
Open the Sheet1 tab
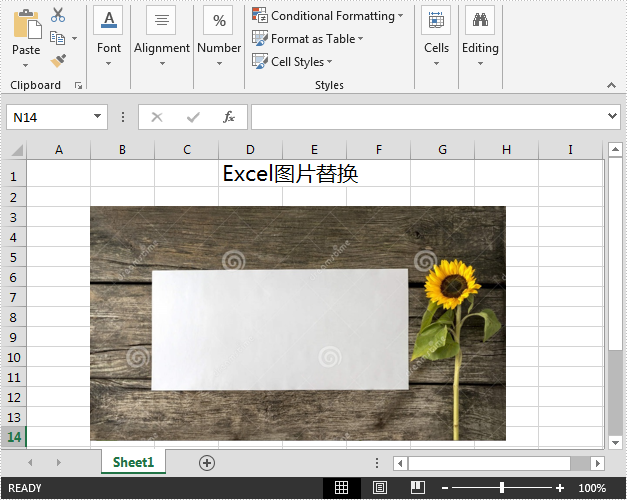133,462
